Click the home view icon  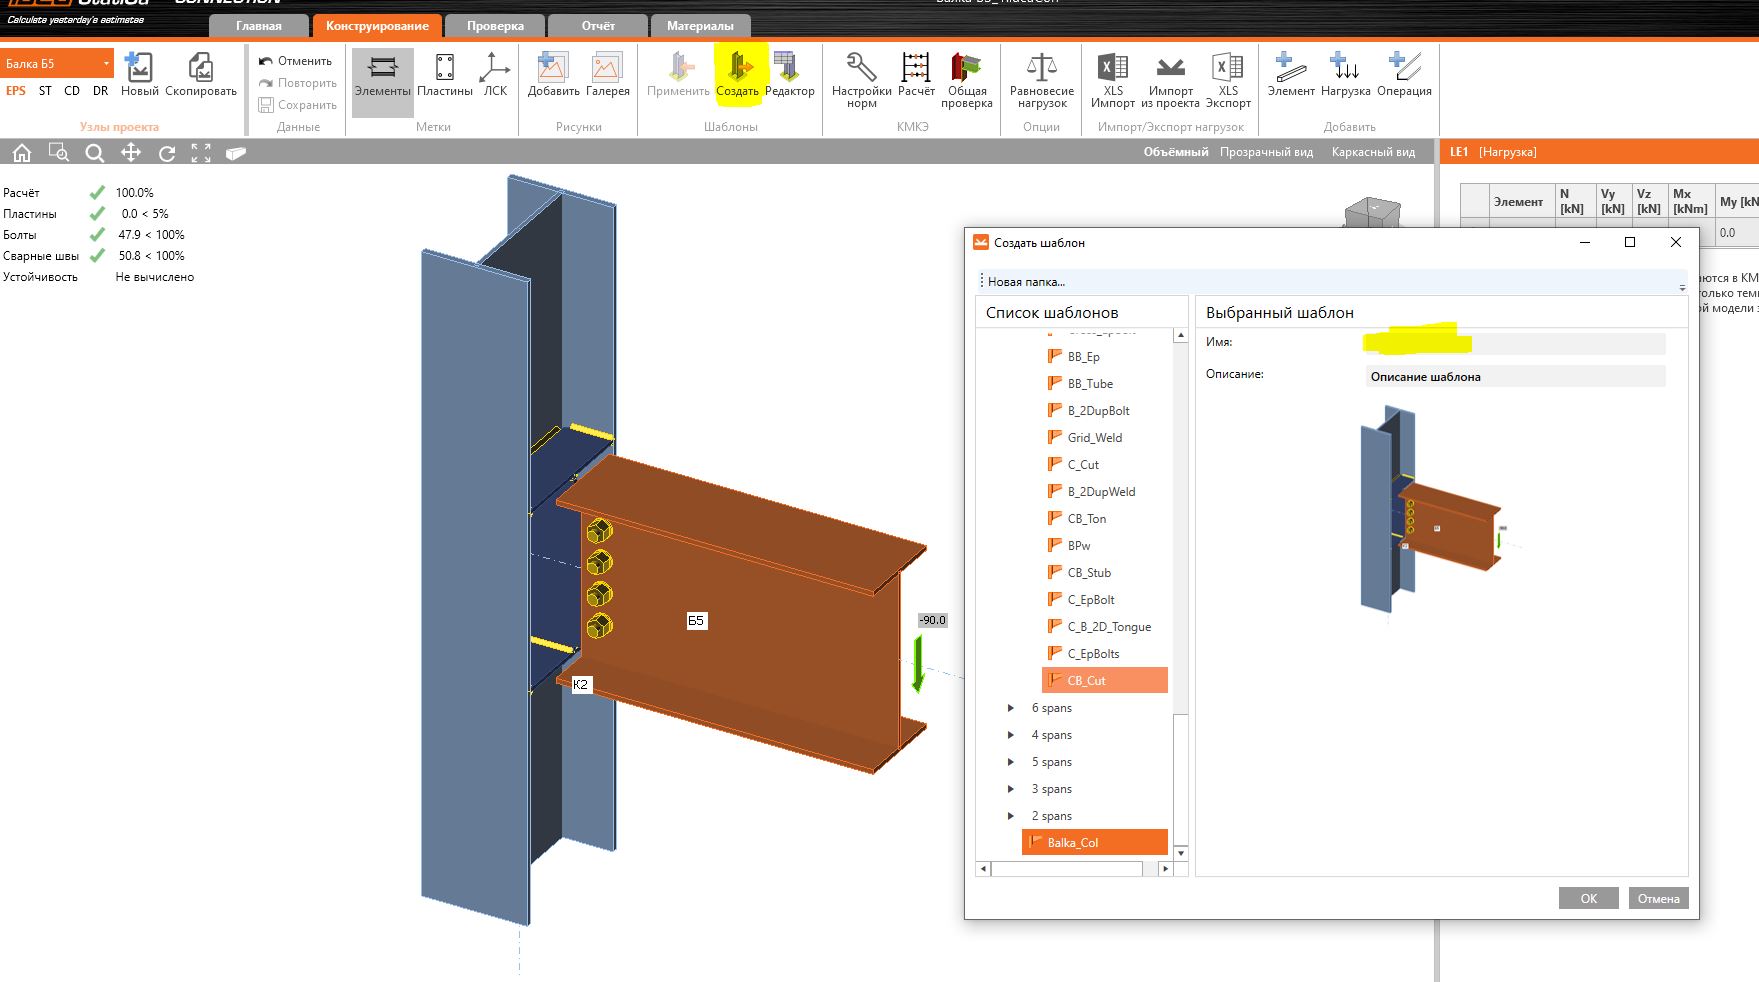pos(22,153)
